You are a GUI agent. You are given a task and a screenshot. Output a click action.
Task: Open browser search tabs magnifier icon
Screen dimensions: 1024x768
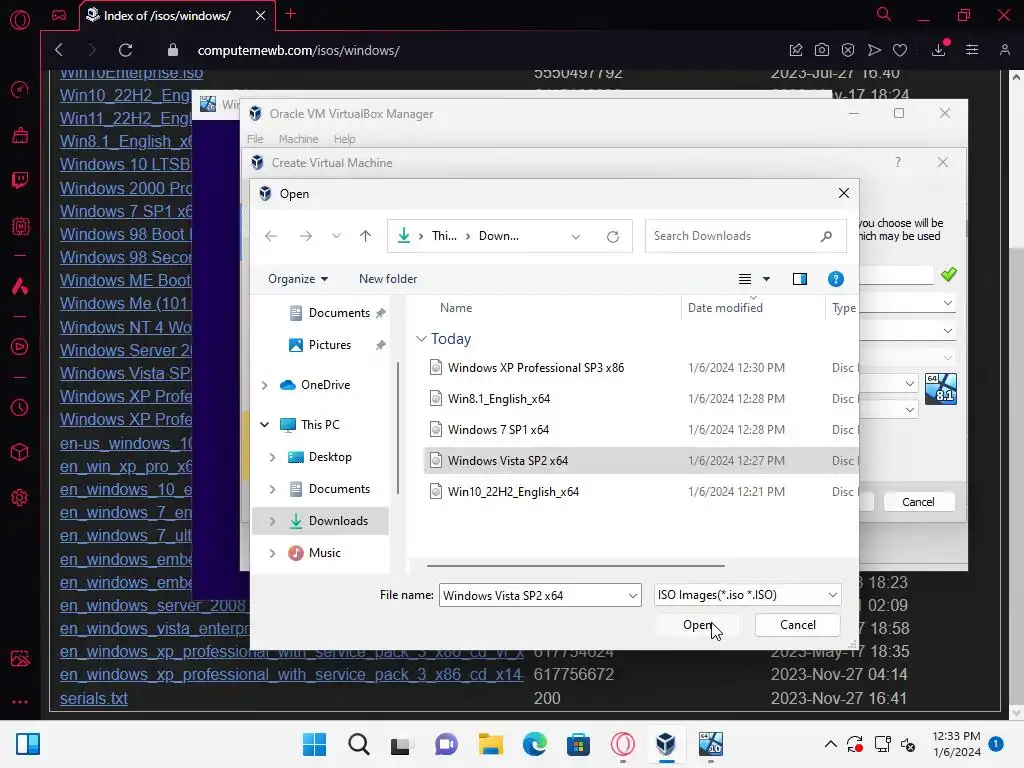point(884,14)
